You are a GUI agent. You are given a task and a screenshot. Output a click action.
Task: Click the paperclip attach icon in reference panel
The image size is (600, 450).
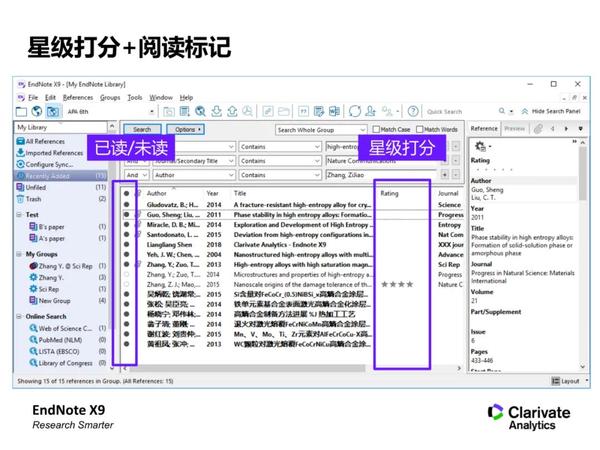click(538, 129)
